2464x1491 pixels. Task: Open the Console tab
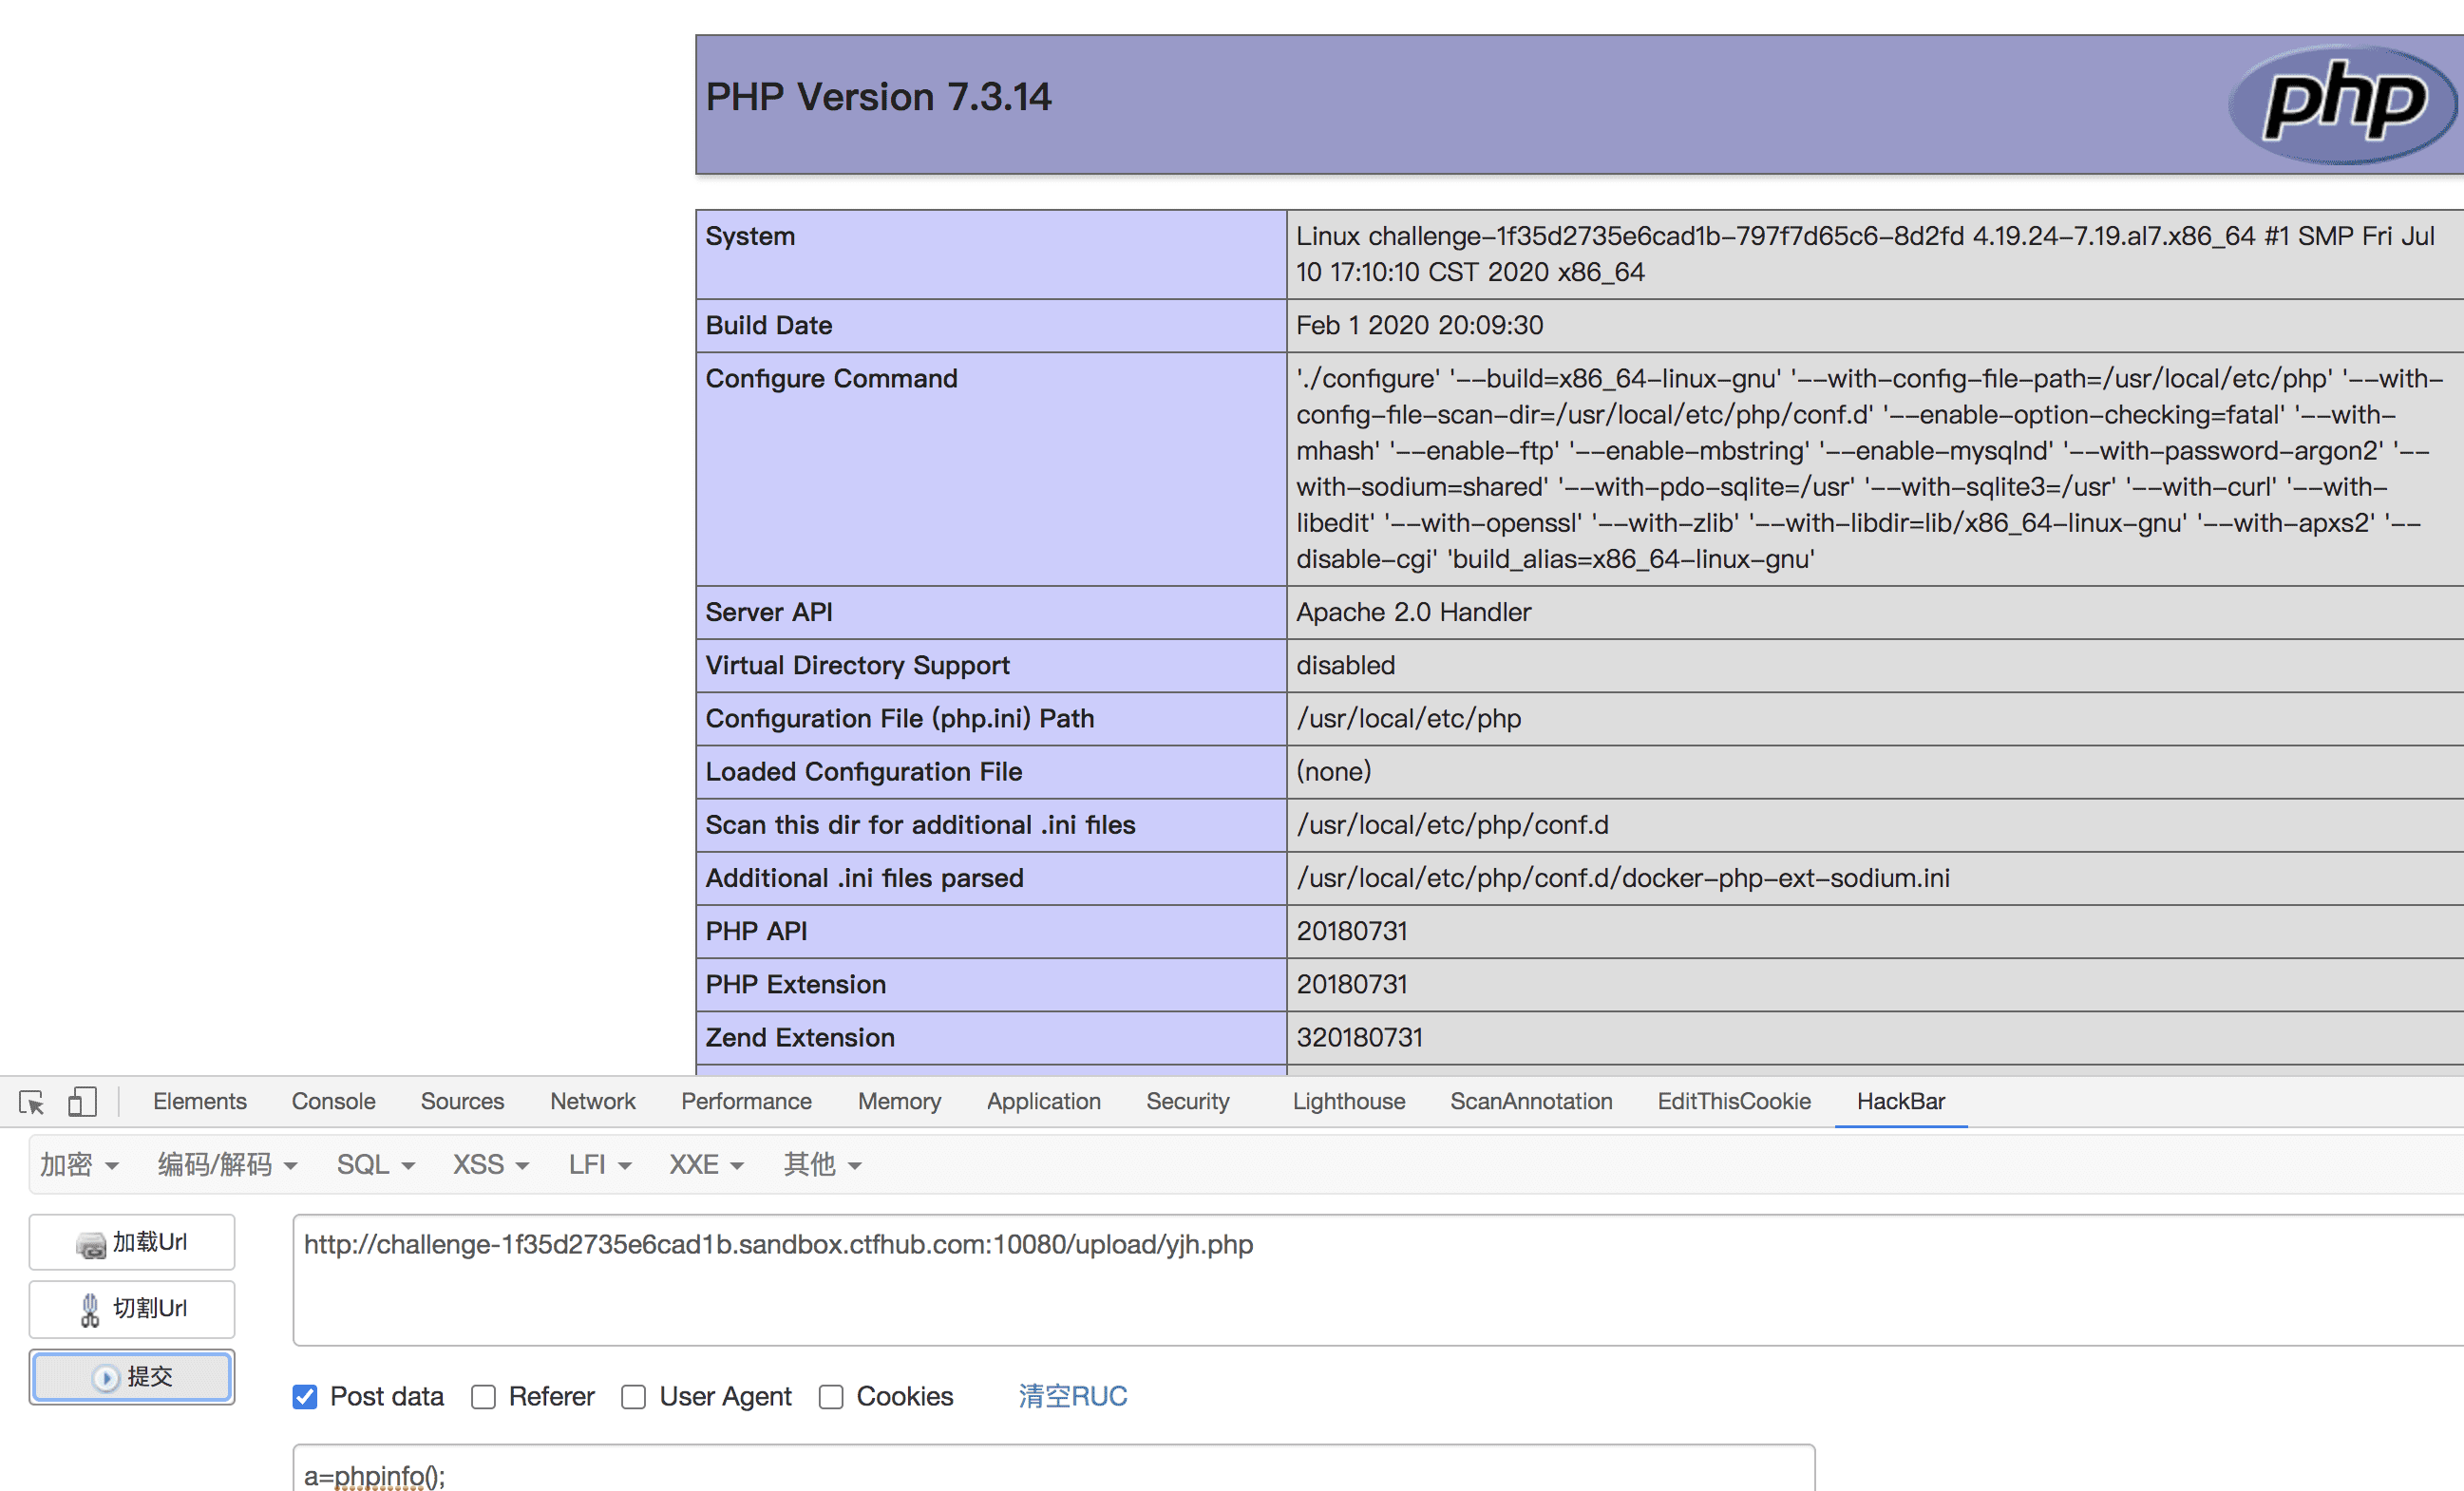(333, 1101)
